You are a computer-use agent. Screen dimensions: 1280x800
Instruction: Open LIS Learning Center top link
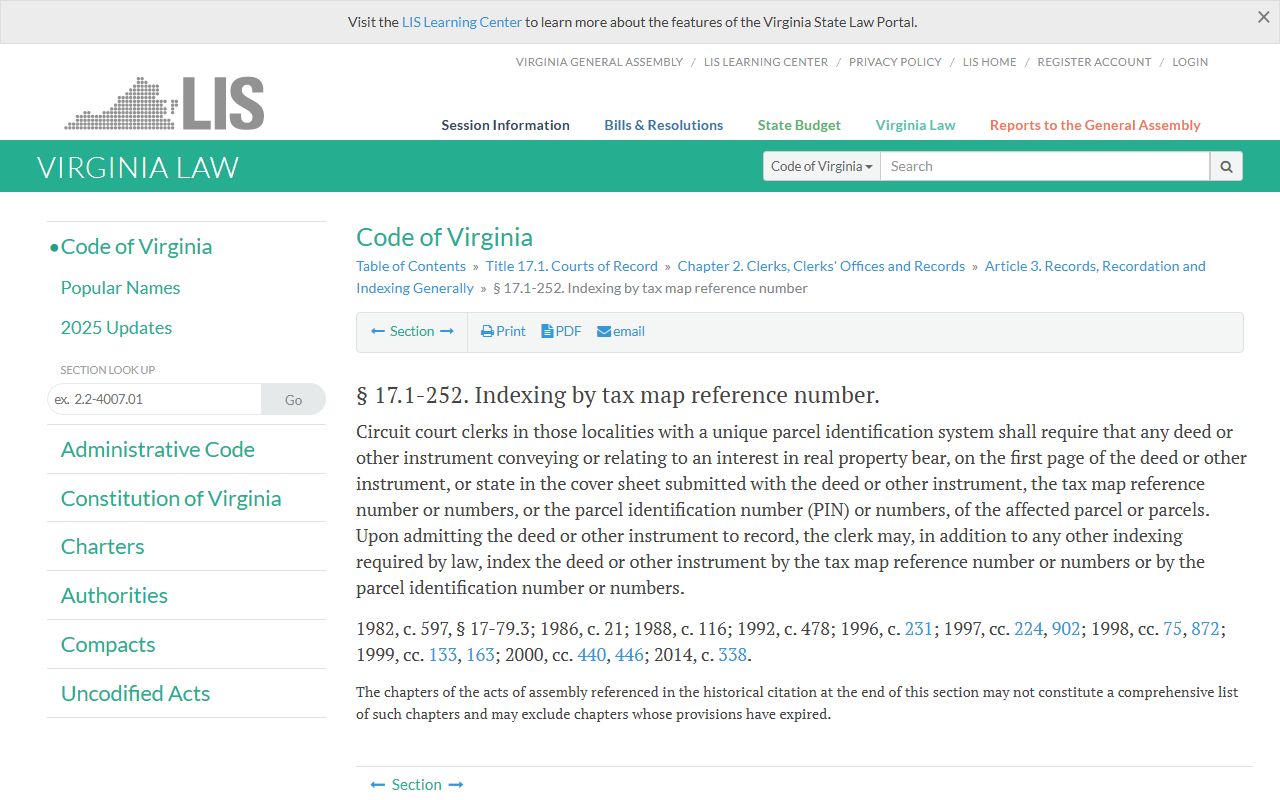(x=766, y=62)
